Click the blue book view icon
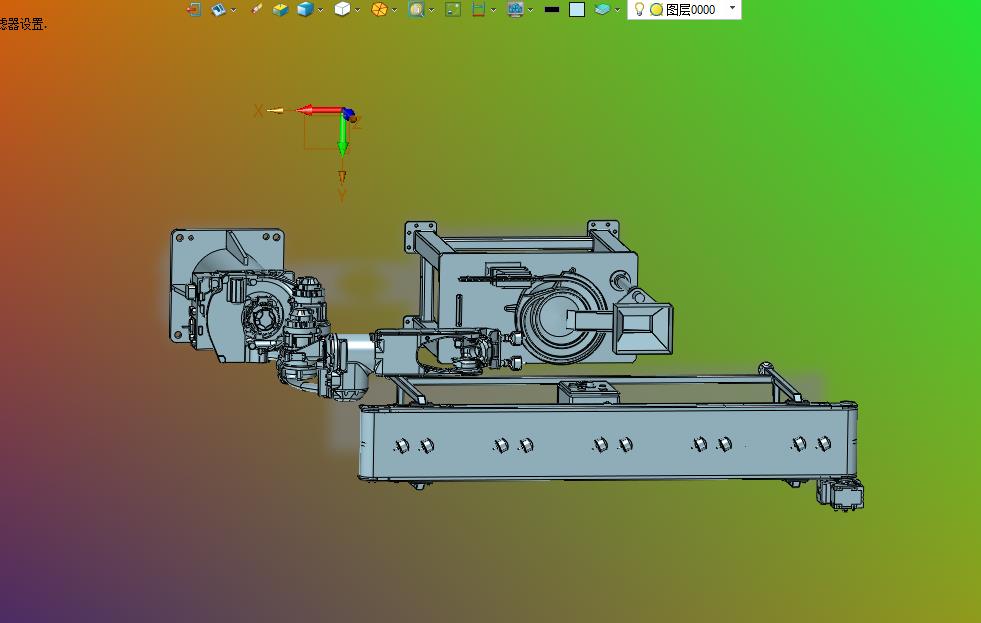The image size is (981, 623). pos(218,9)
